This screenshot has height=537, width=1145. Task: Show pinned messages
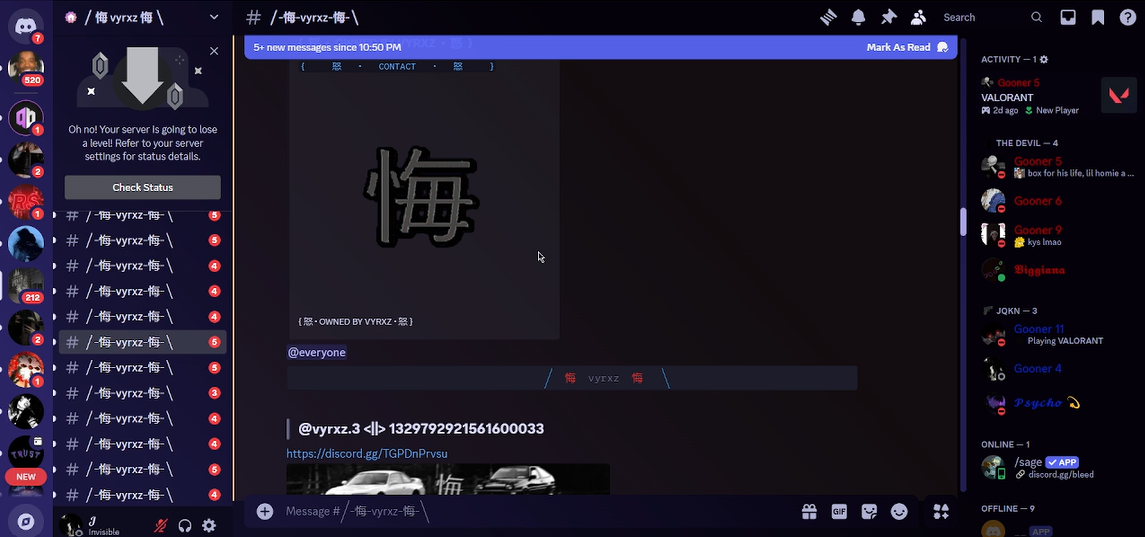(888, 17)
